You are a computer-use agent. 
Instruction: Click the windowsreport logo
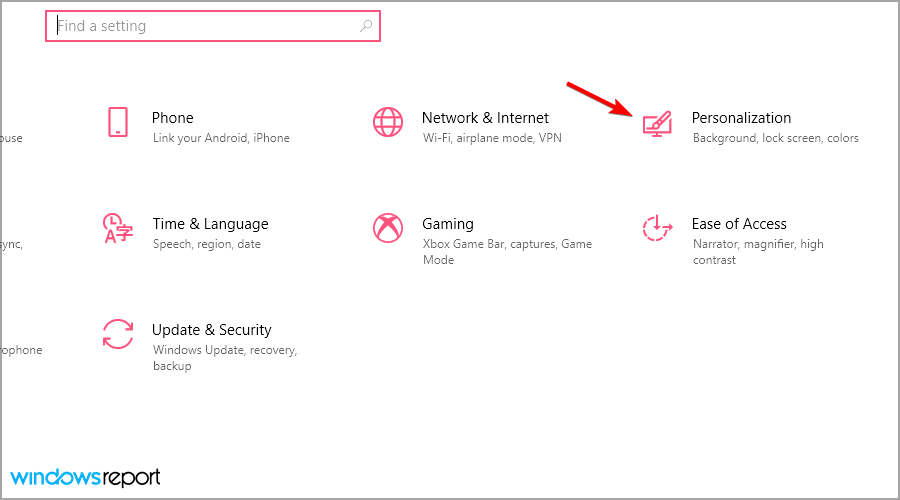point(86,478)
